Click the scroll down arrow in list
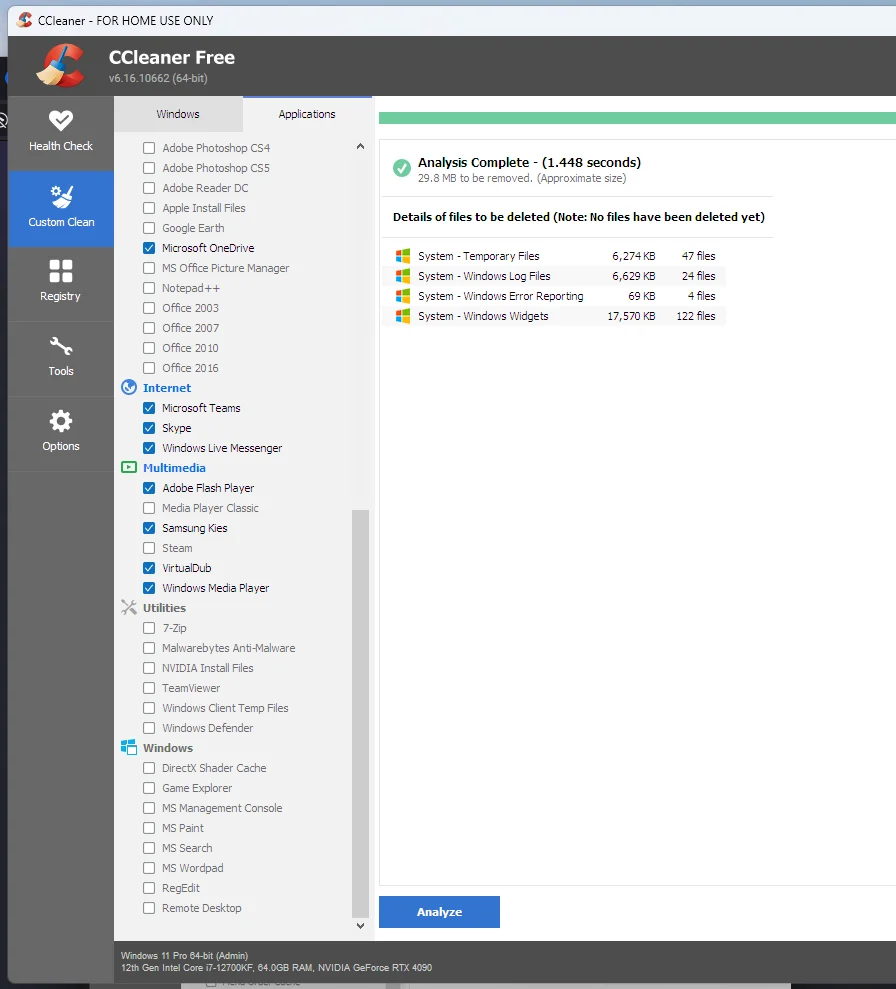 (x=360, y=926)
